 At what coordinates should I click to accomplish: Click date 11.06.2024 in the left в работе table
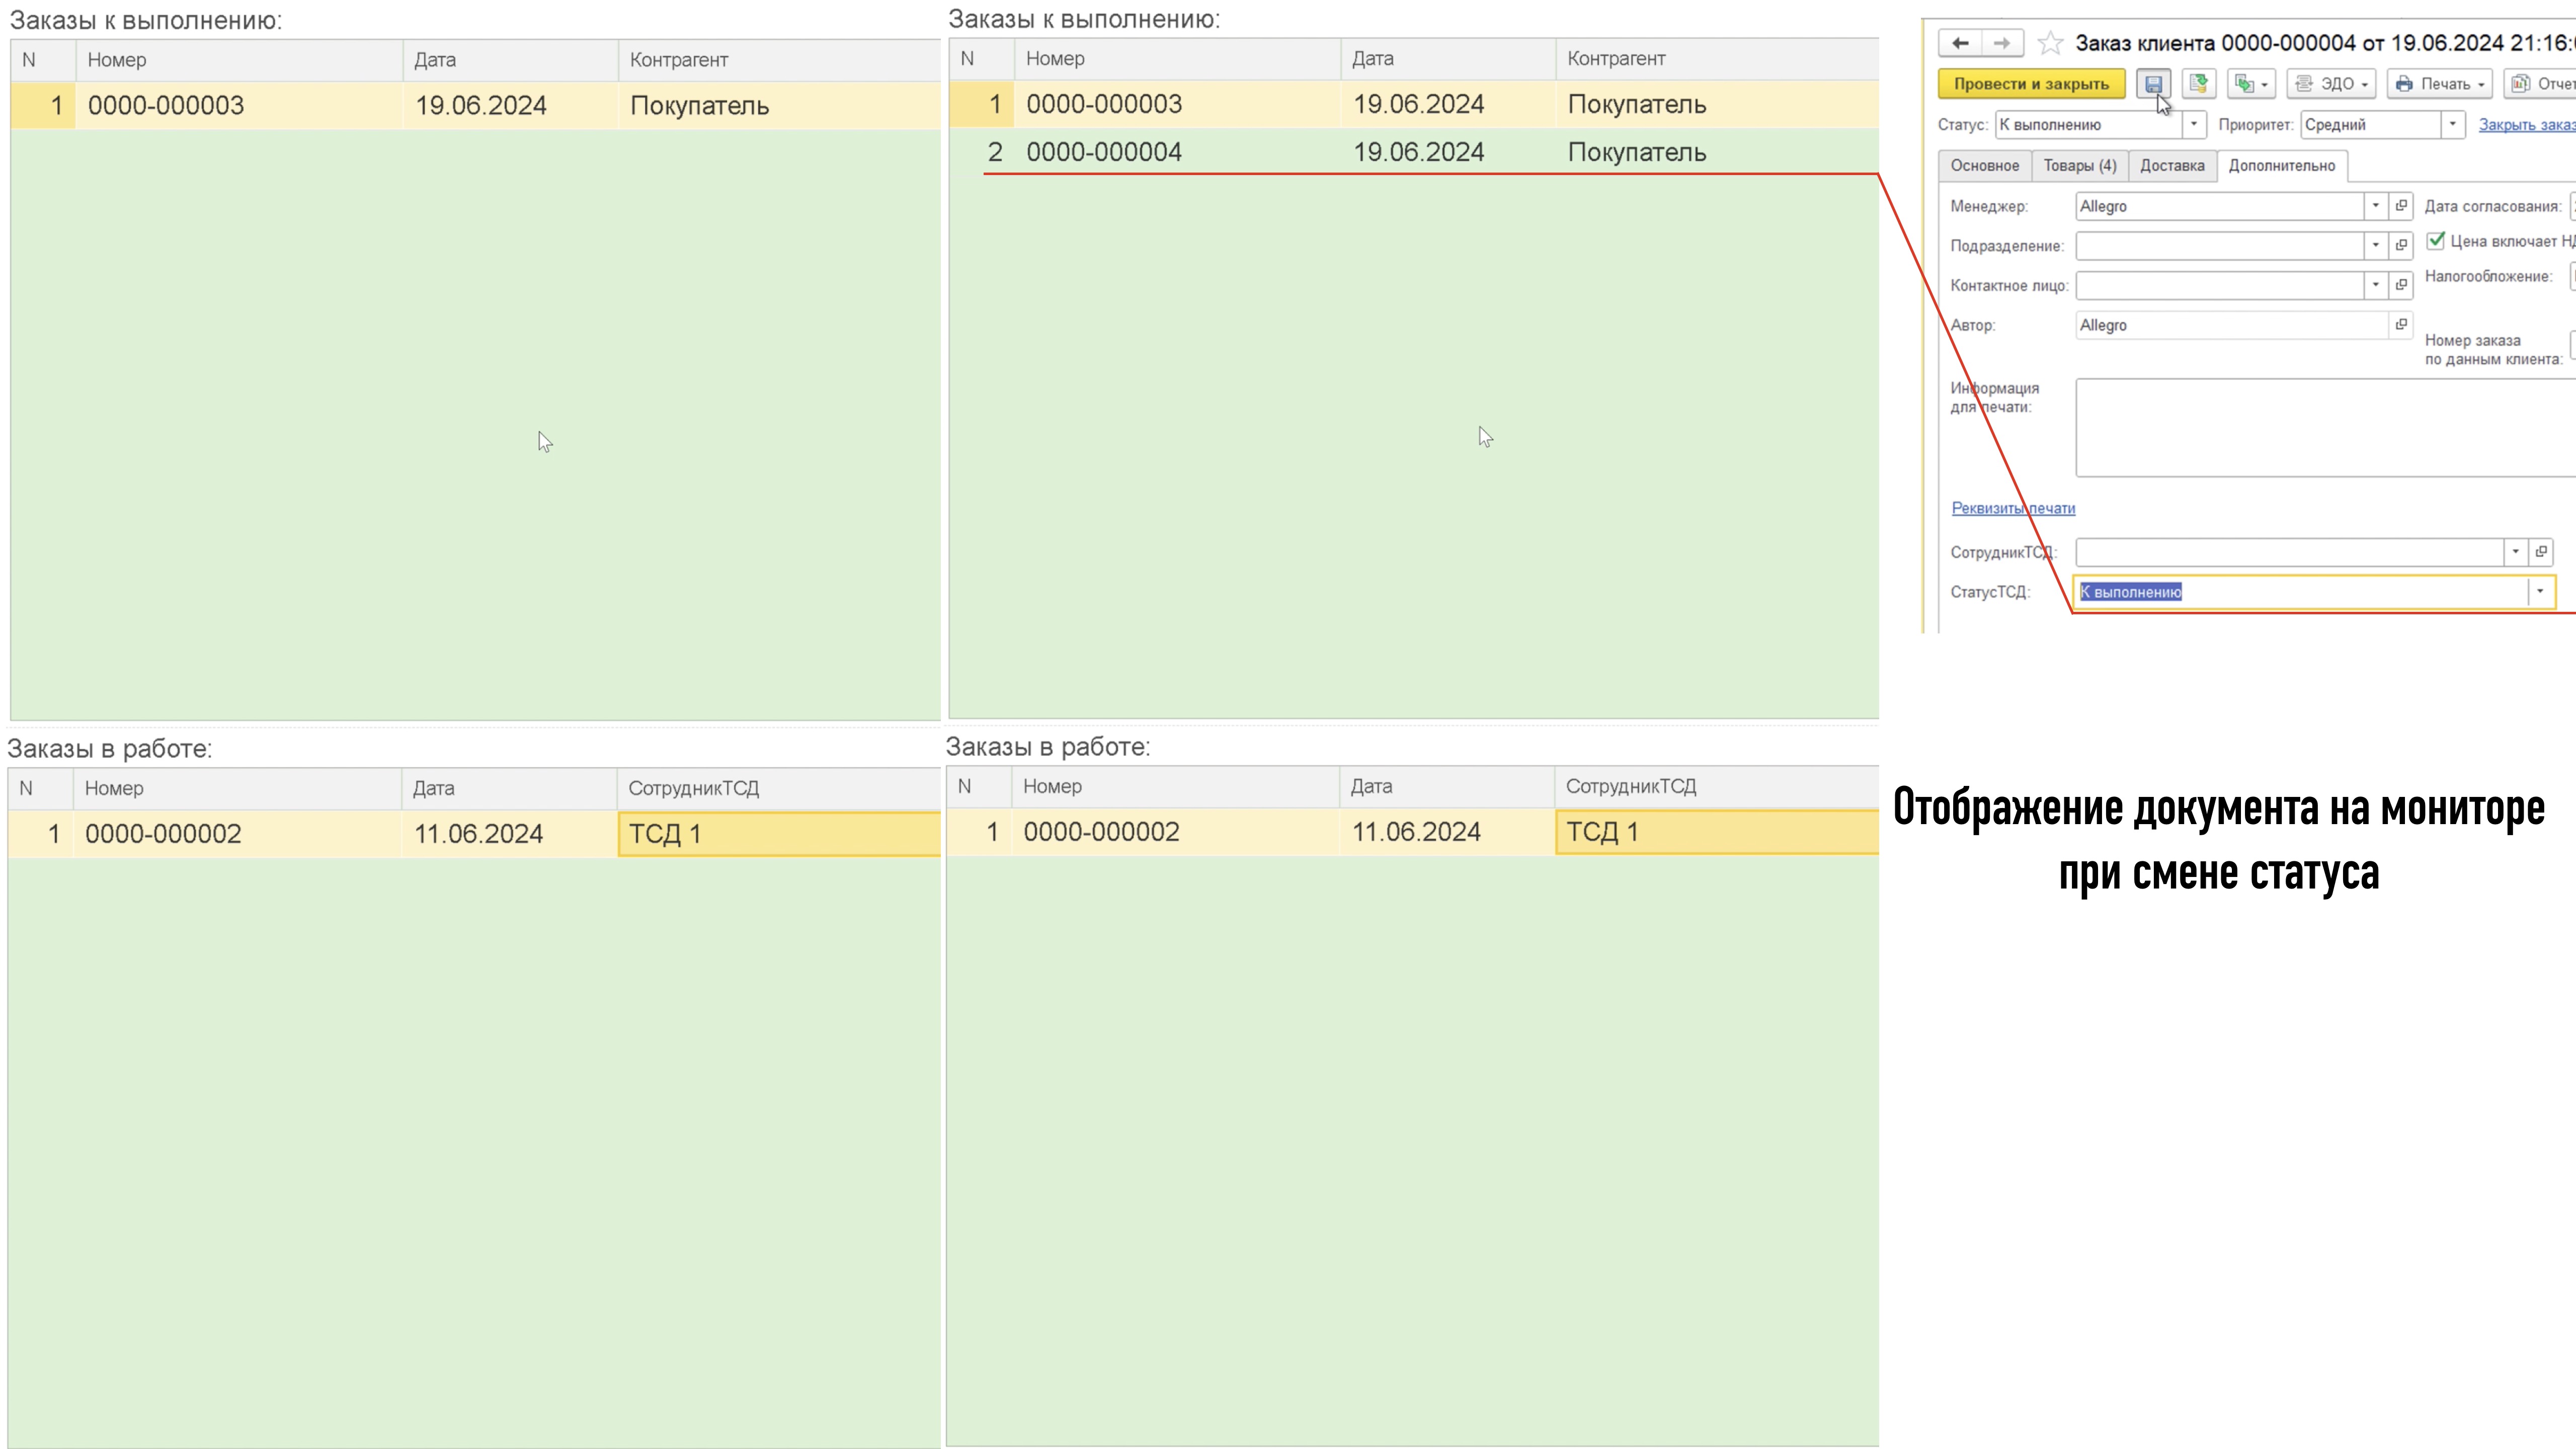click(478, 834)
